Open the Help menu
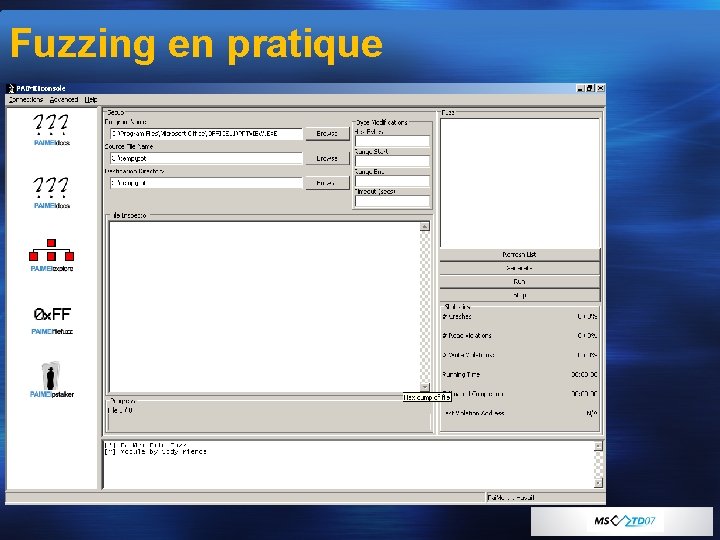The height and width of the screenshot is (540, 720). (x=91, y=100)
